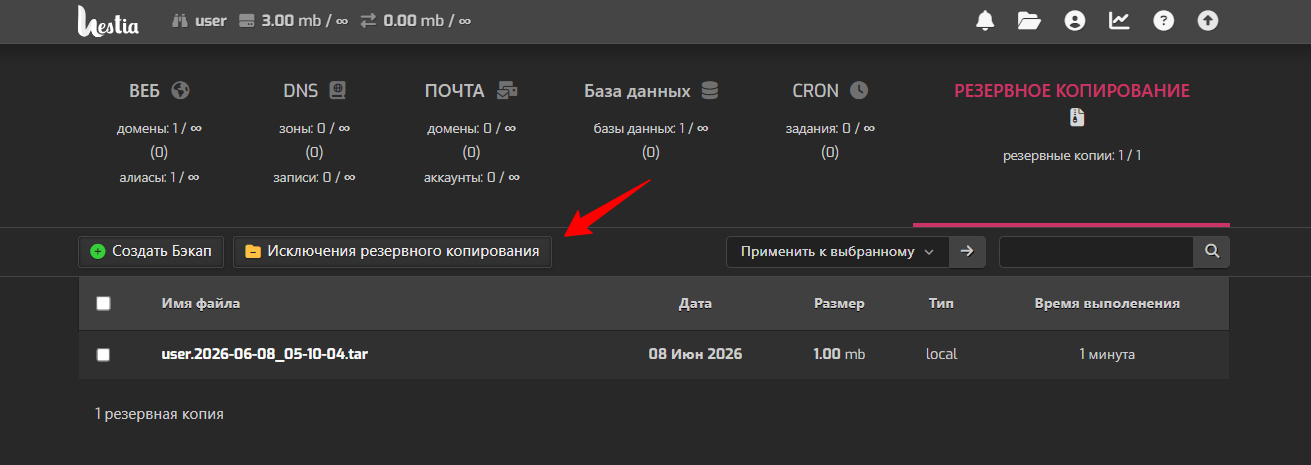This screenshot has height=465, width=1311.
Task: Click the ПОЧТА mail icon
Action: 507,90
